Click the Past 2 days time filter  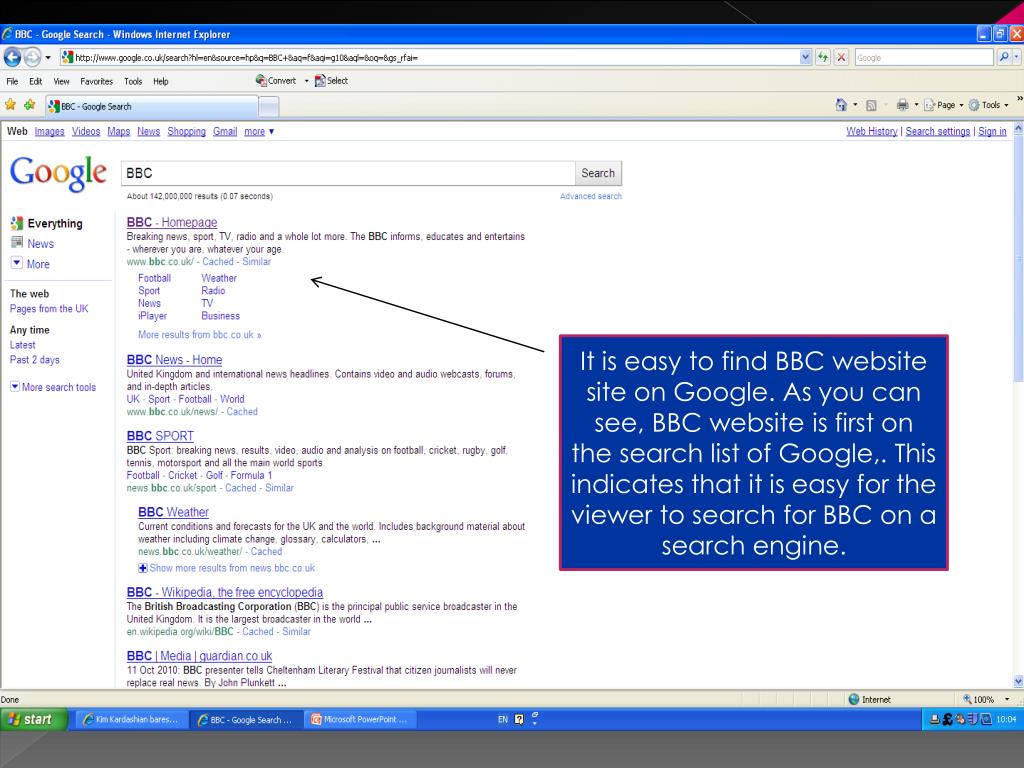(35, 360)
